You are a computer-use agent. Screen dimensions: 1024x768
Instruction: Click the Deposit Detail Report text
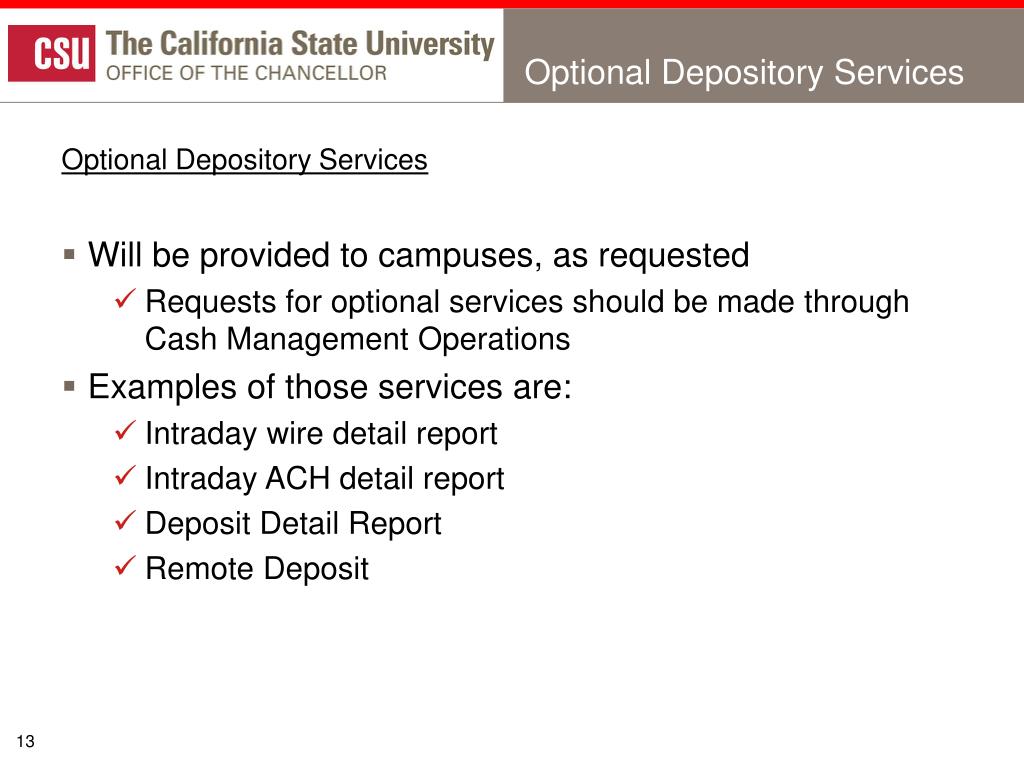pyautogui.click(x=293, y=524)
